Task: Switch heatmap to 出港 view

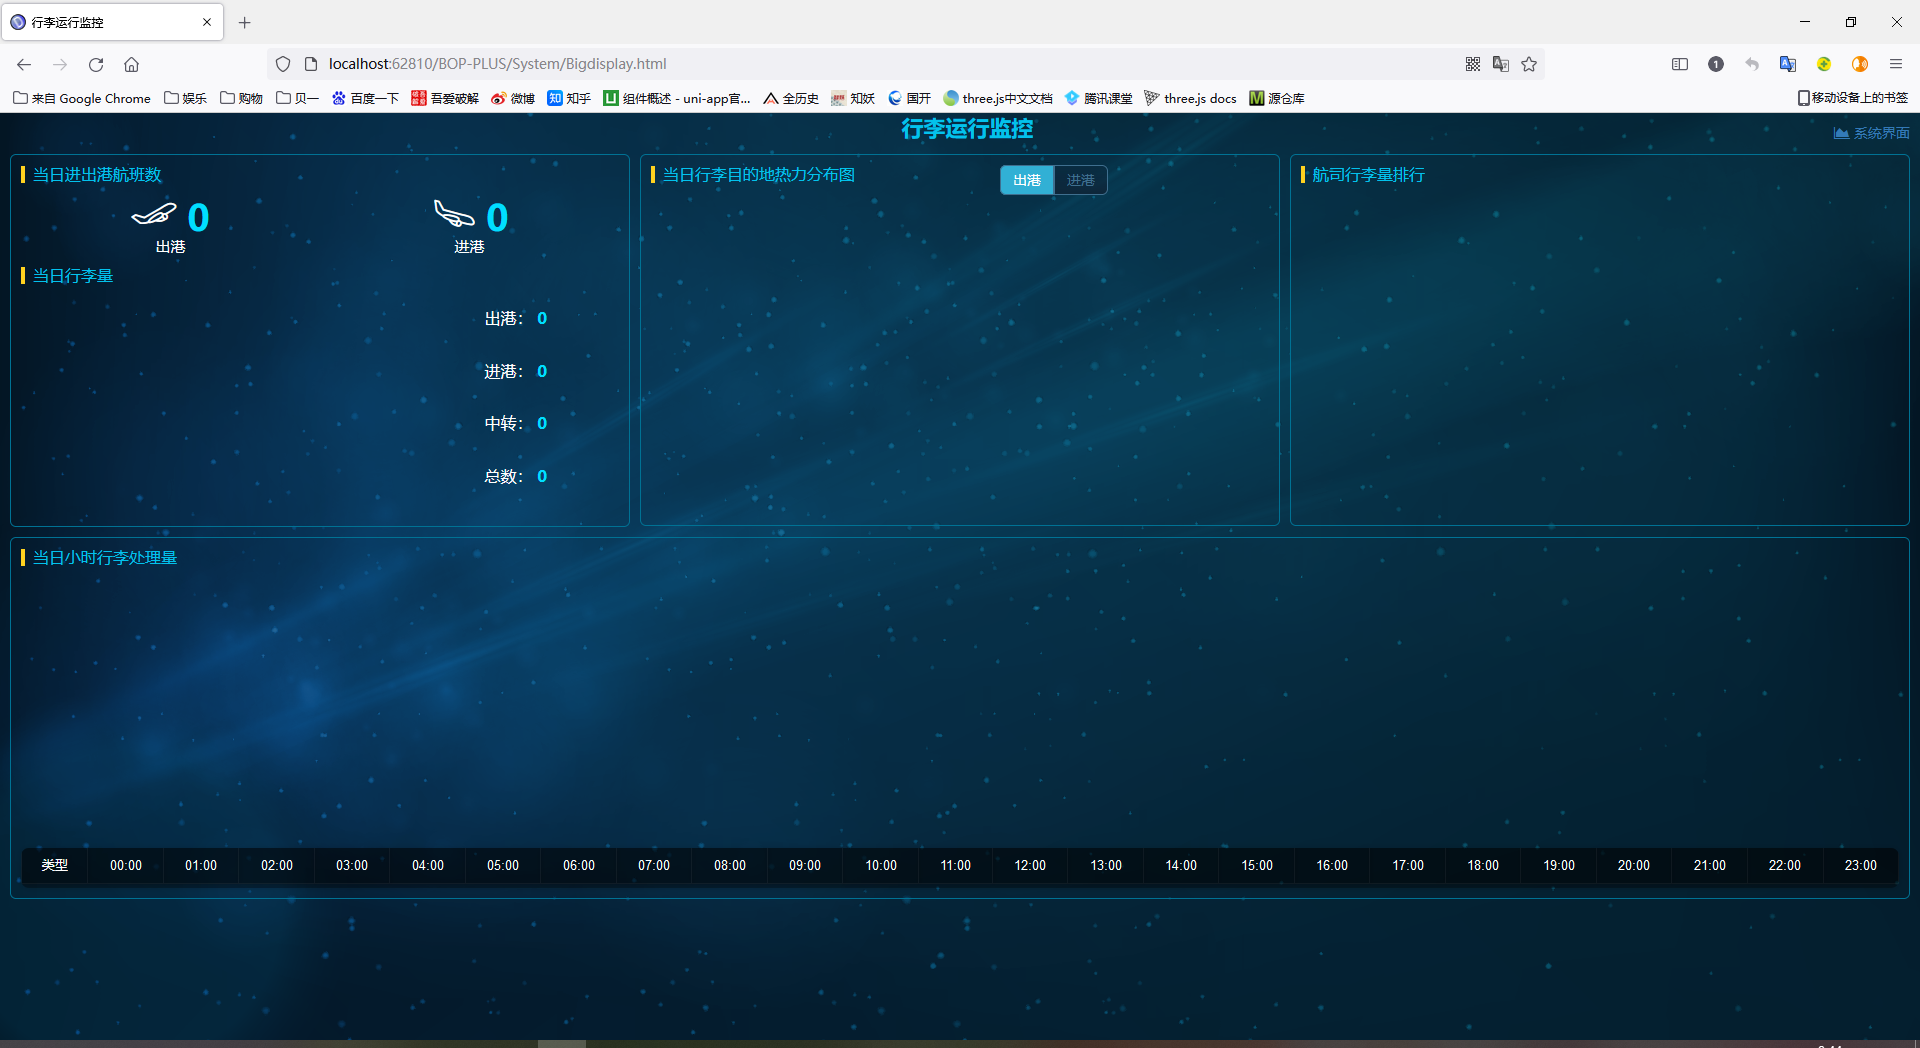Action: pos(1027,180)
